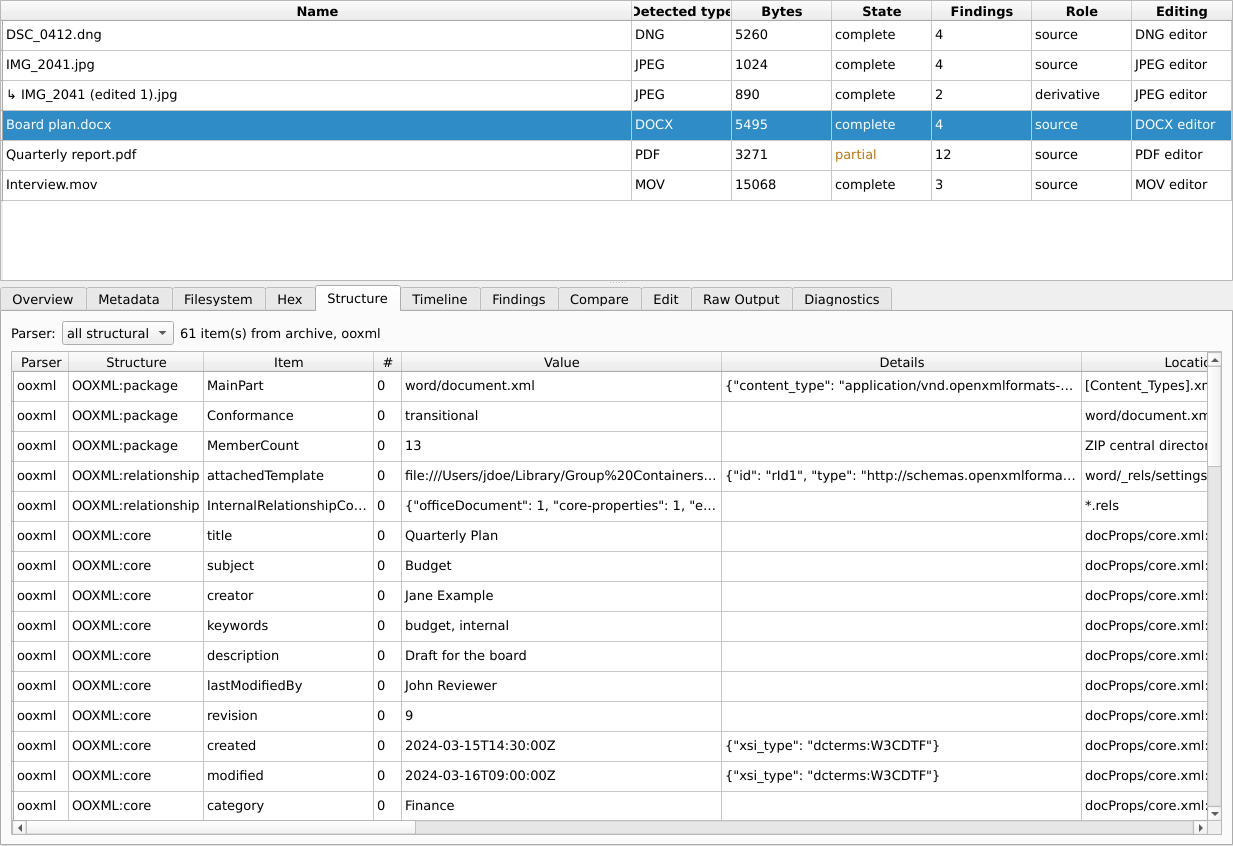
Task: Sort structure table by Structure header
Action: (x=136, y=362)
